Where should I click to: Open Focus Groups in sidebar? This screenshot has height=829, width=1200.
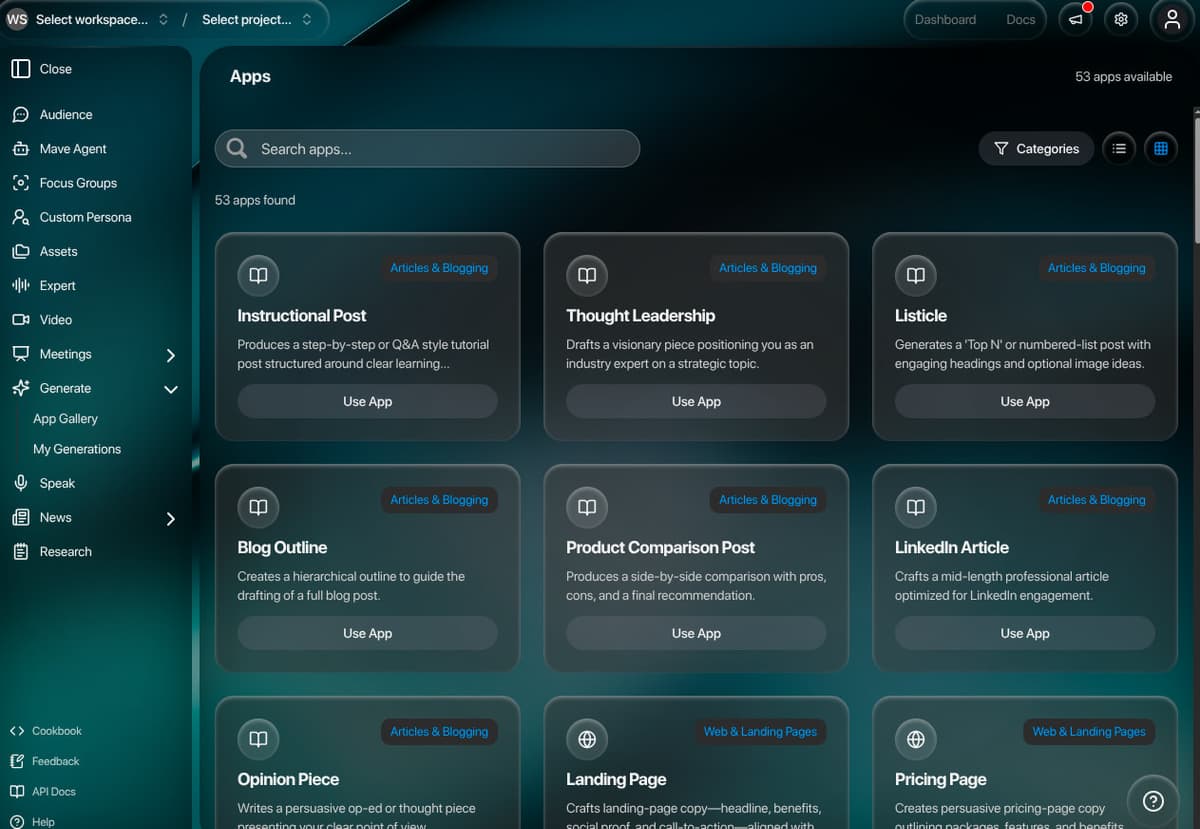tap(78, 183)
